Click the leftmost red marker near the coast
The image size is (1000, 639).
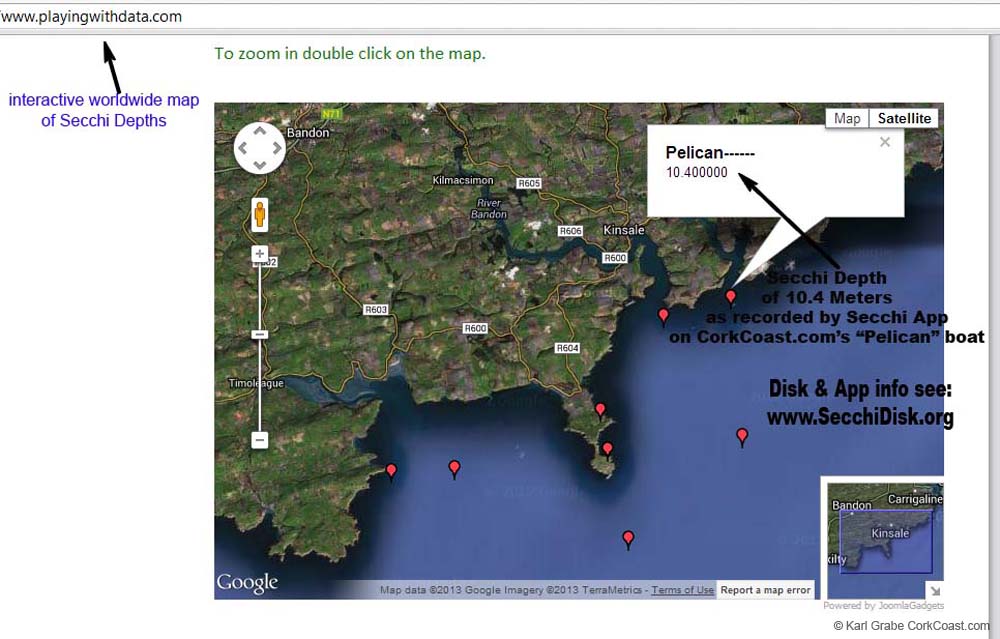click(391, 470)
